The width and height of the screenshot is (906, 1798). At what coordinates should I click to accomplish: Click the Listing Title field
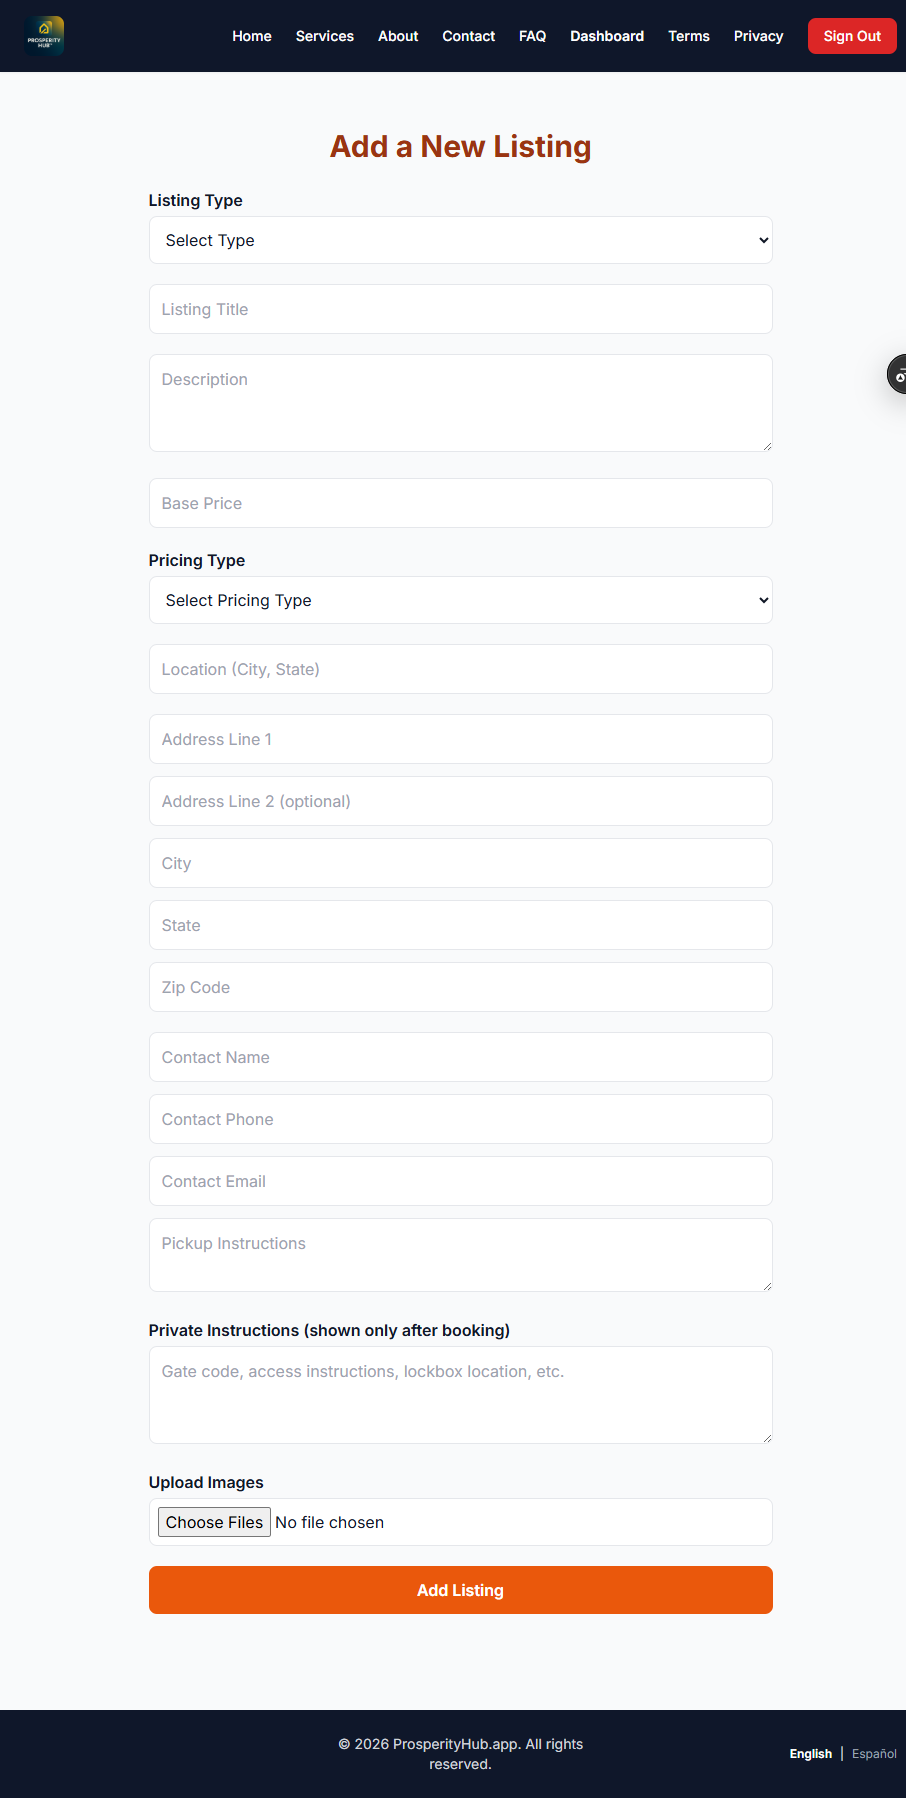[460, 309]
